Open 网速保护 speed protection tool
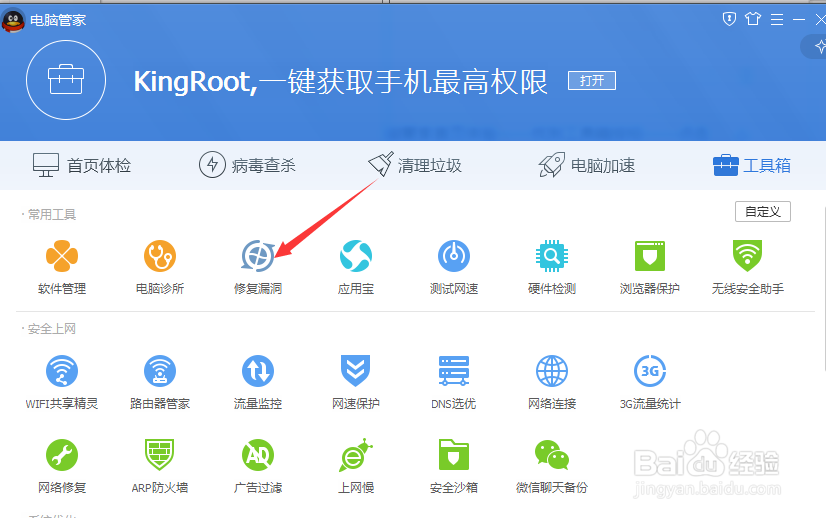The width and height of the screenshot is (826, 518). tap(356, 383)
